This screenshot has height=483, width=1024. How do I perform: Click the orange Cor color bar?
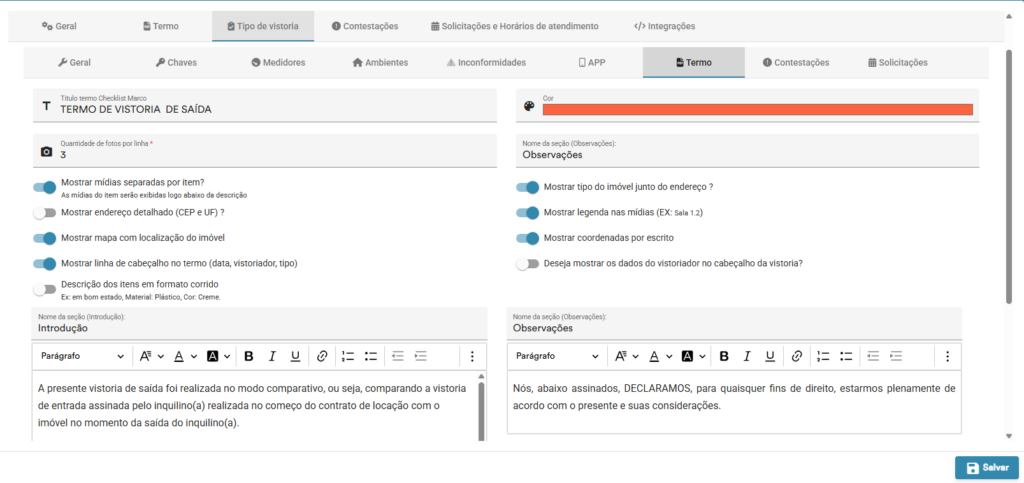pos(756,109)
